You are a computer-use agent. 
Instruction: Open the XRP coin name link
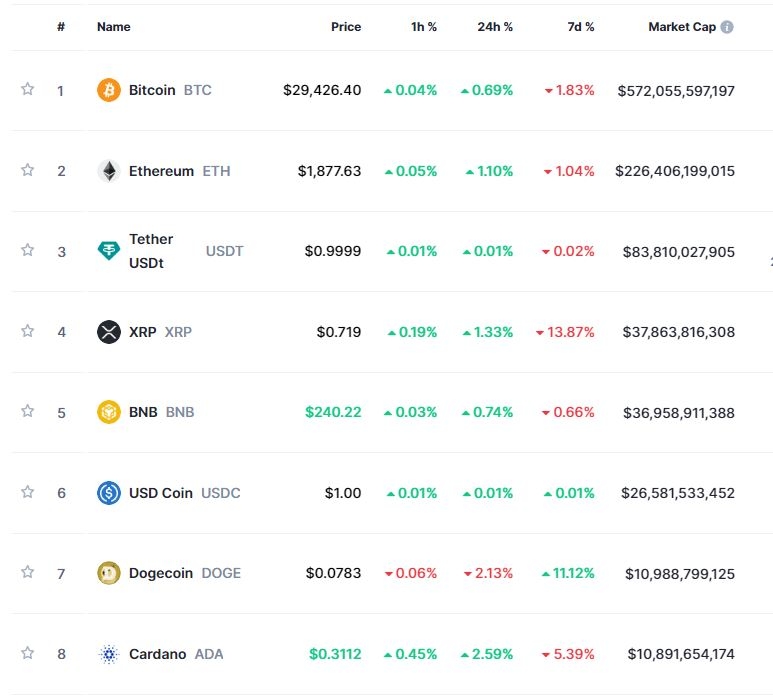[143, 331]
